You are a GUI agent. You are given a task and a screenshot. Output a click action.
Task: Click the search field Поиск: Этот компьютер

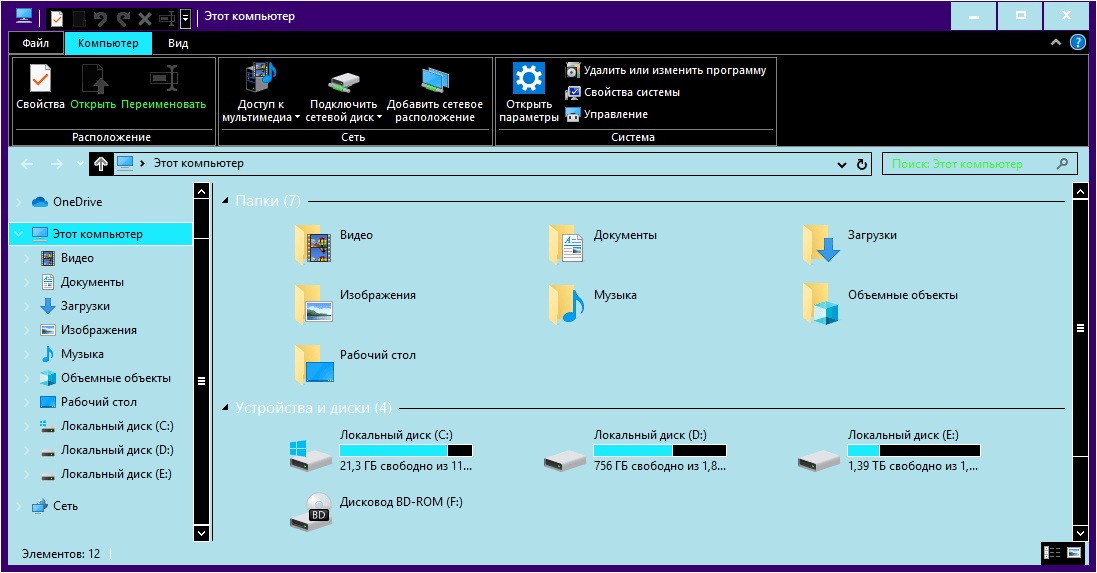coord(970,164)
